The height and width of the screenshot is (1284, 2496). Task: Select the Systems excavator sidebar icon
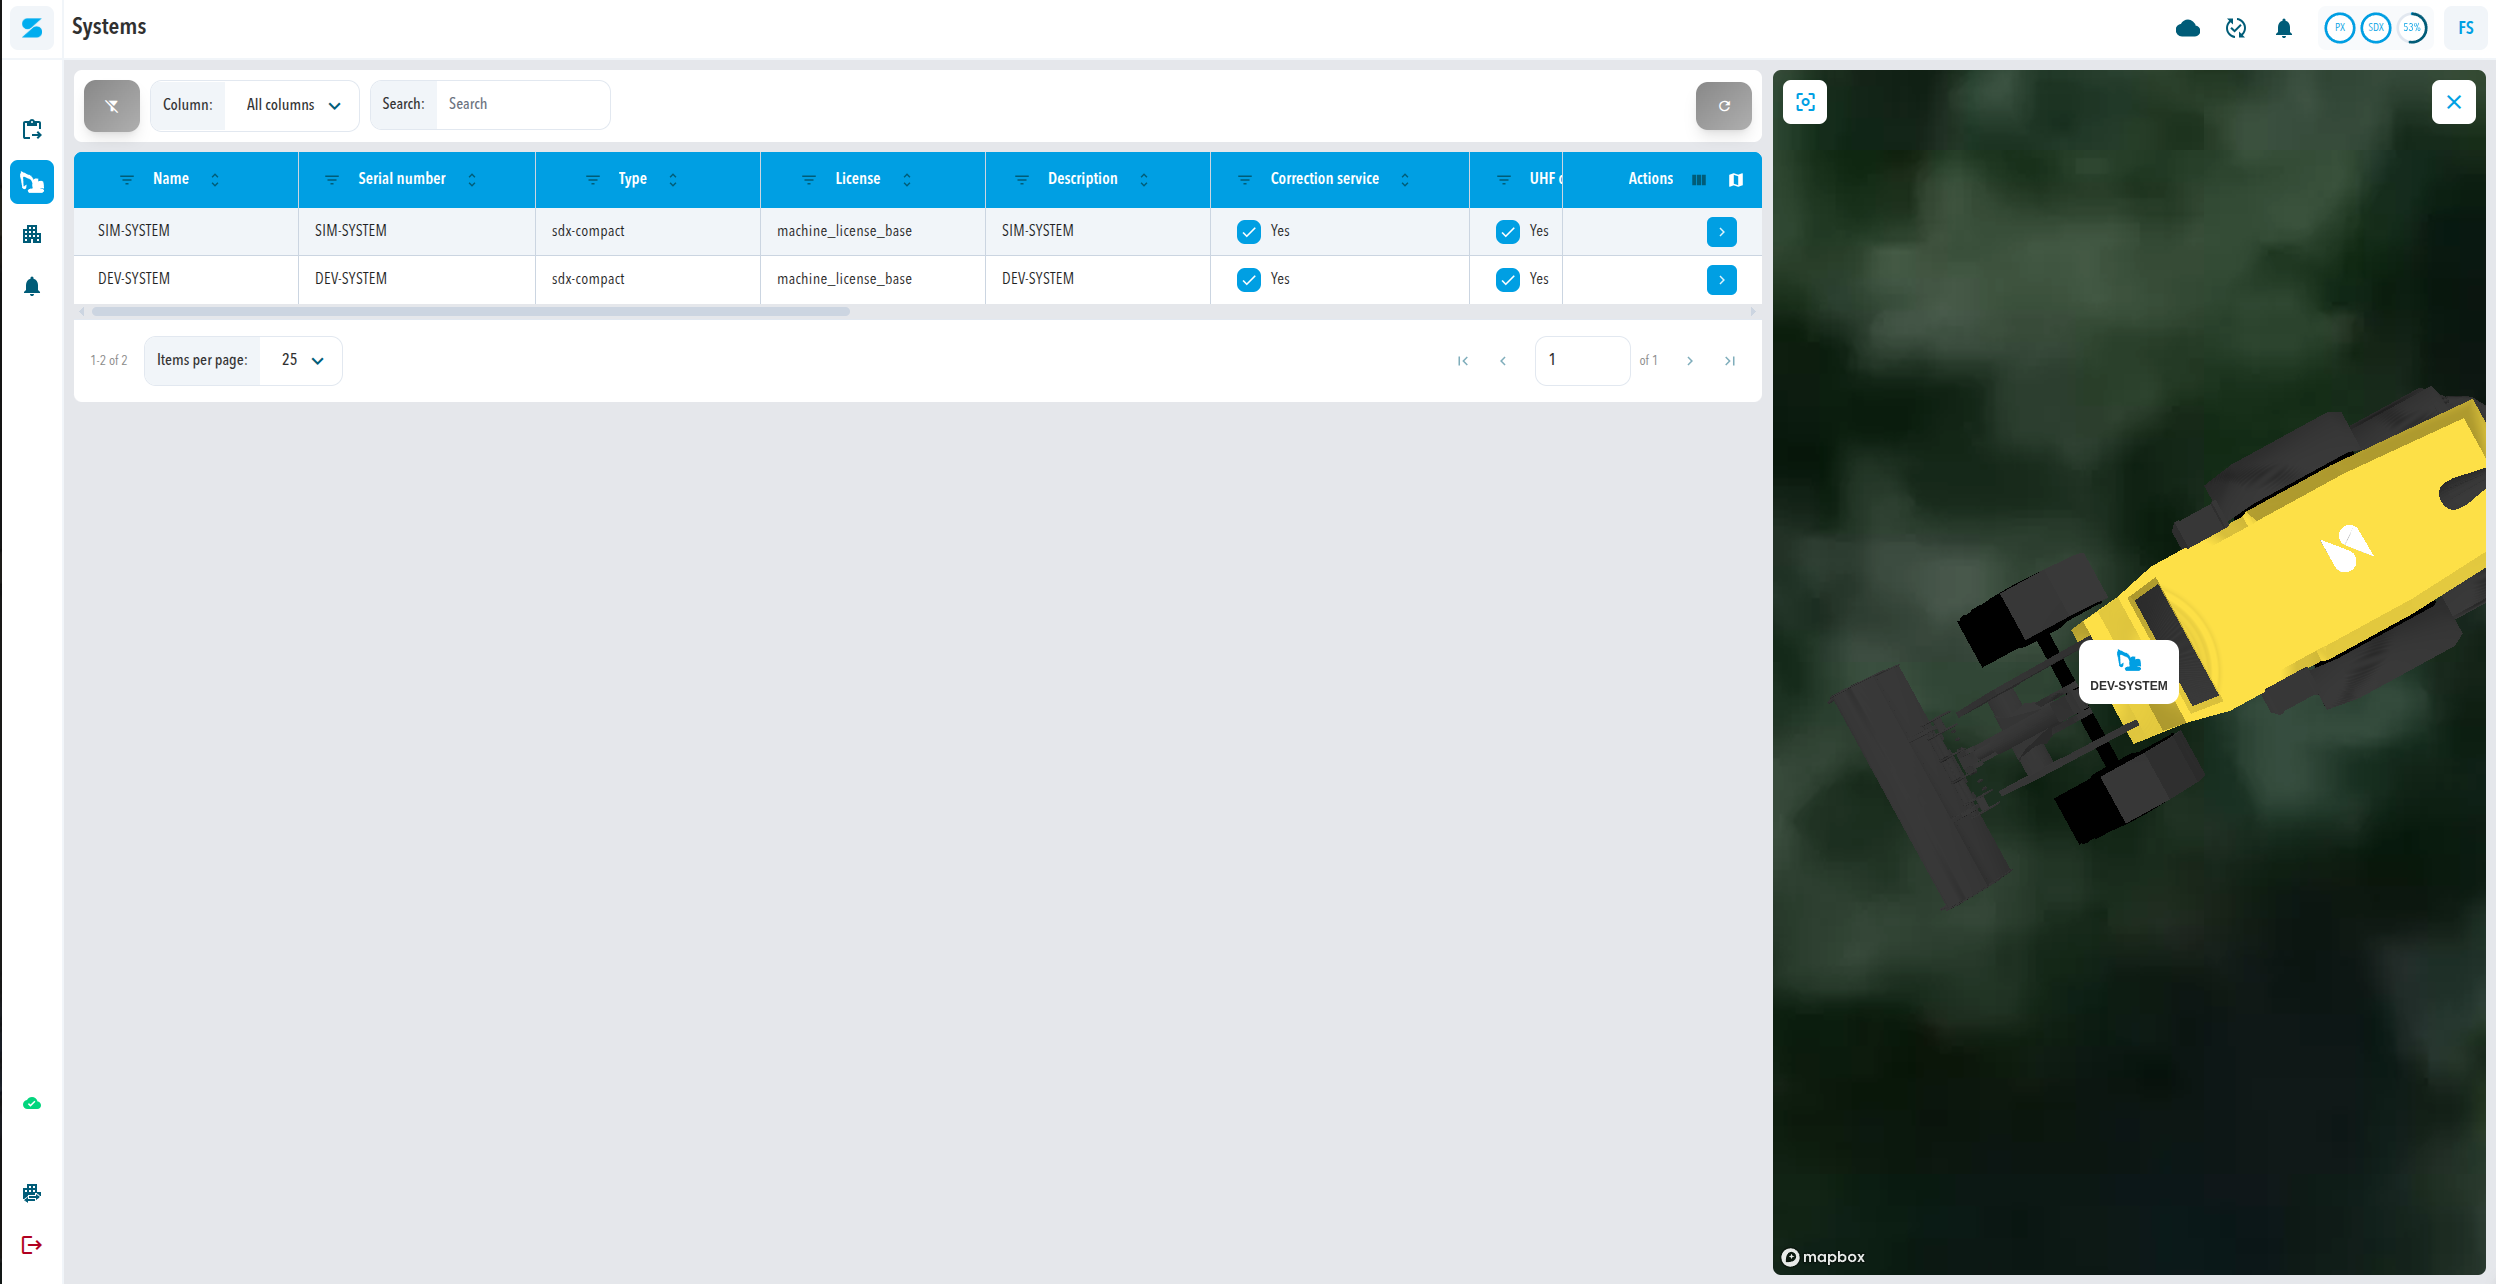pos(32,182)
